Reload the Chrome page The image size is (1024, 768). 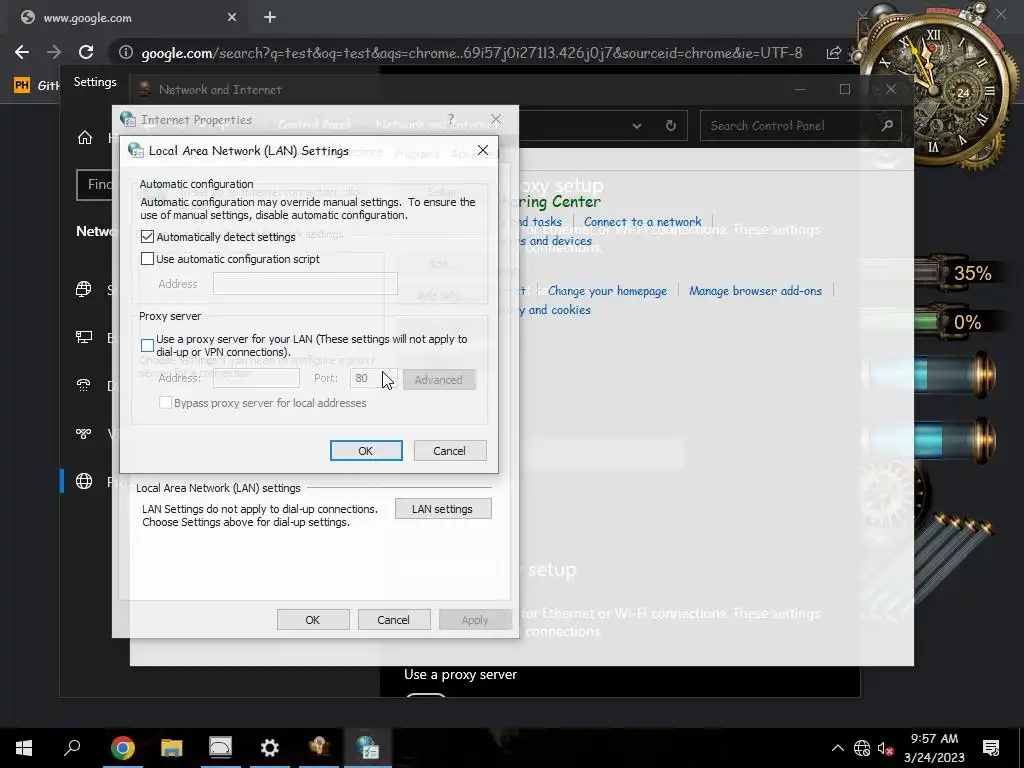pos(86,52)
